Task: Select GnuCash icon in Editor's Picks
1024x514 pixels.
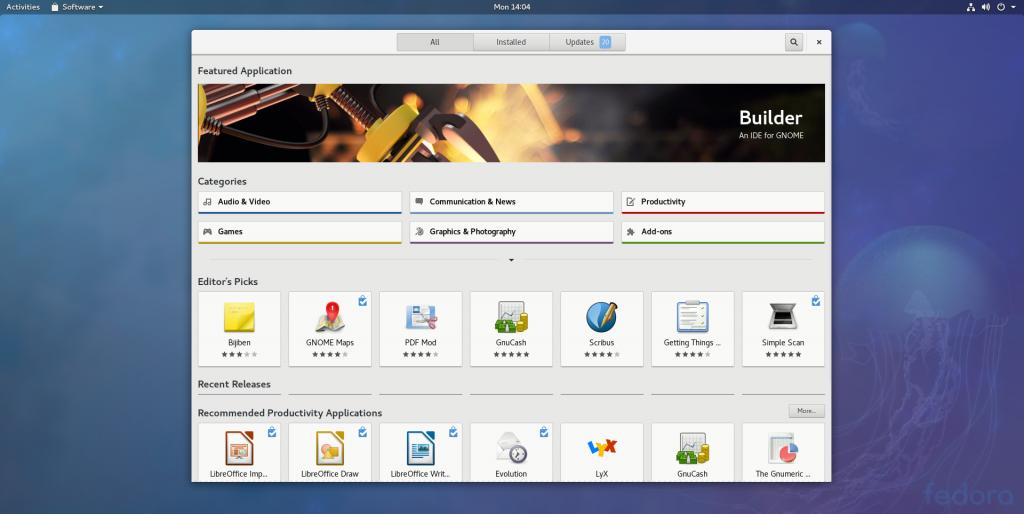Action: [511, 317]
